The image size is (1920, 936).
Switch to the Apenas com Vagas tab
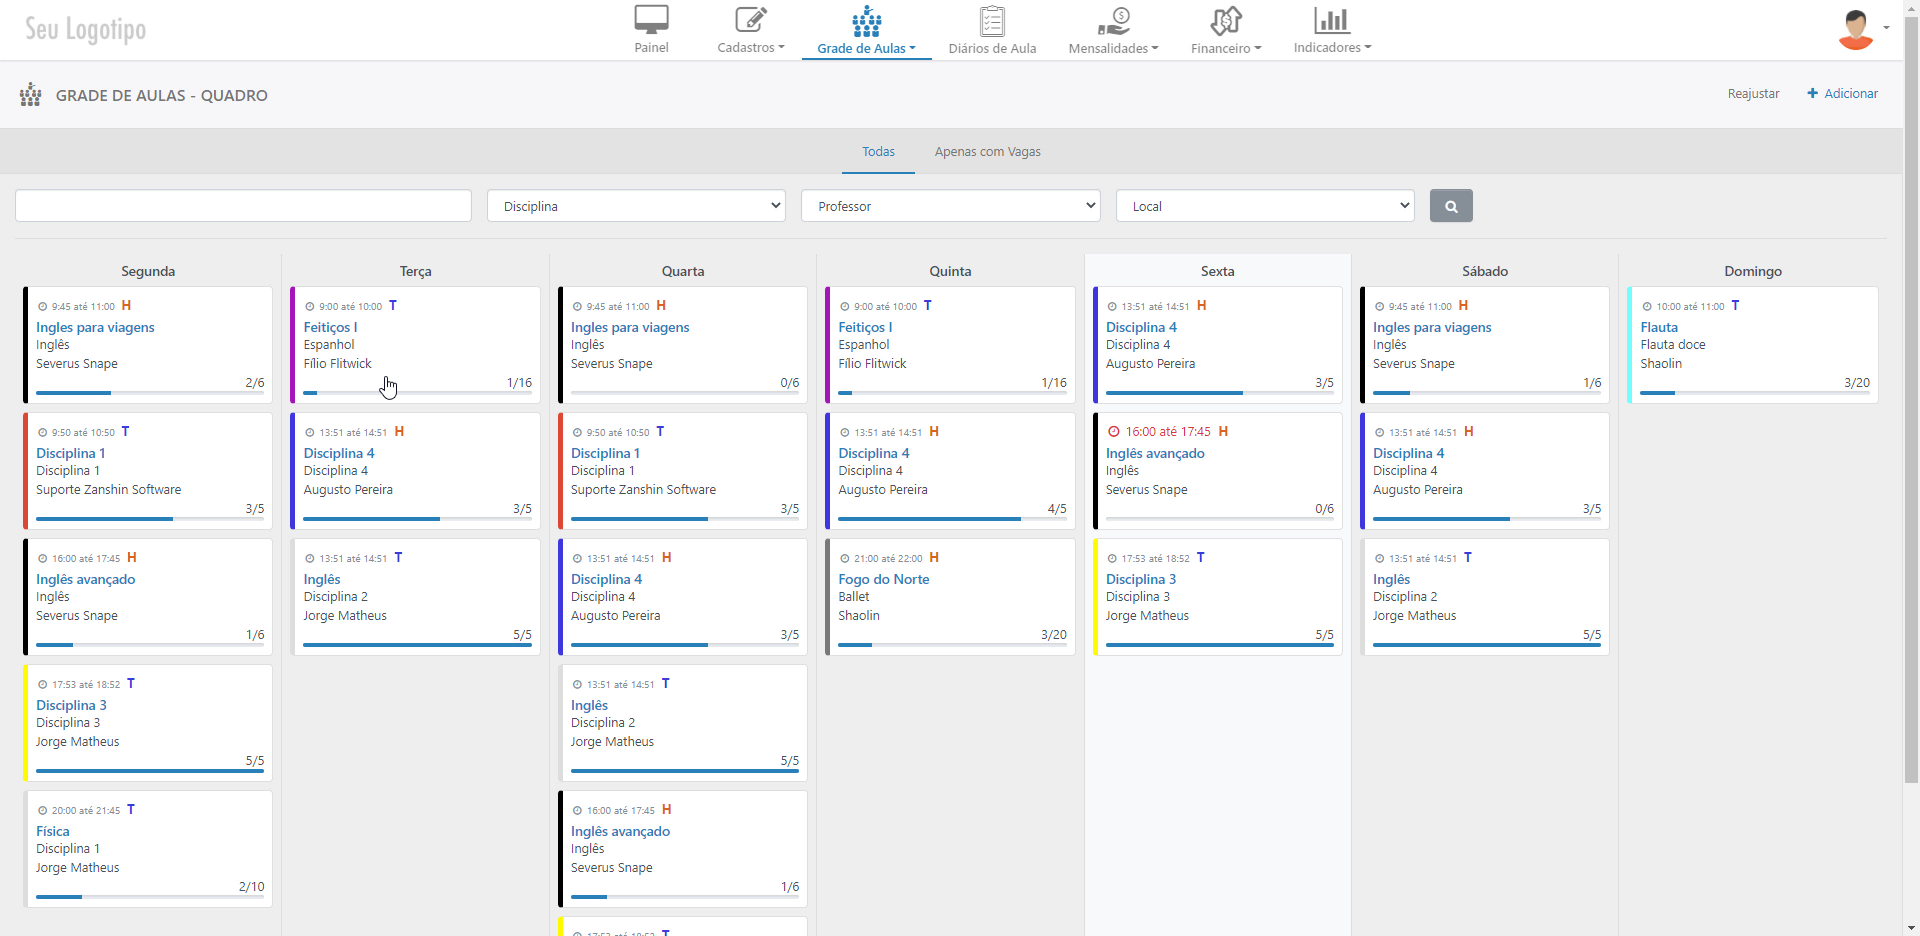987,152
